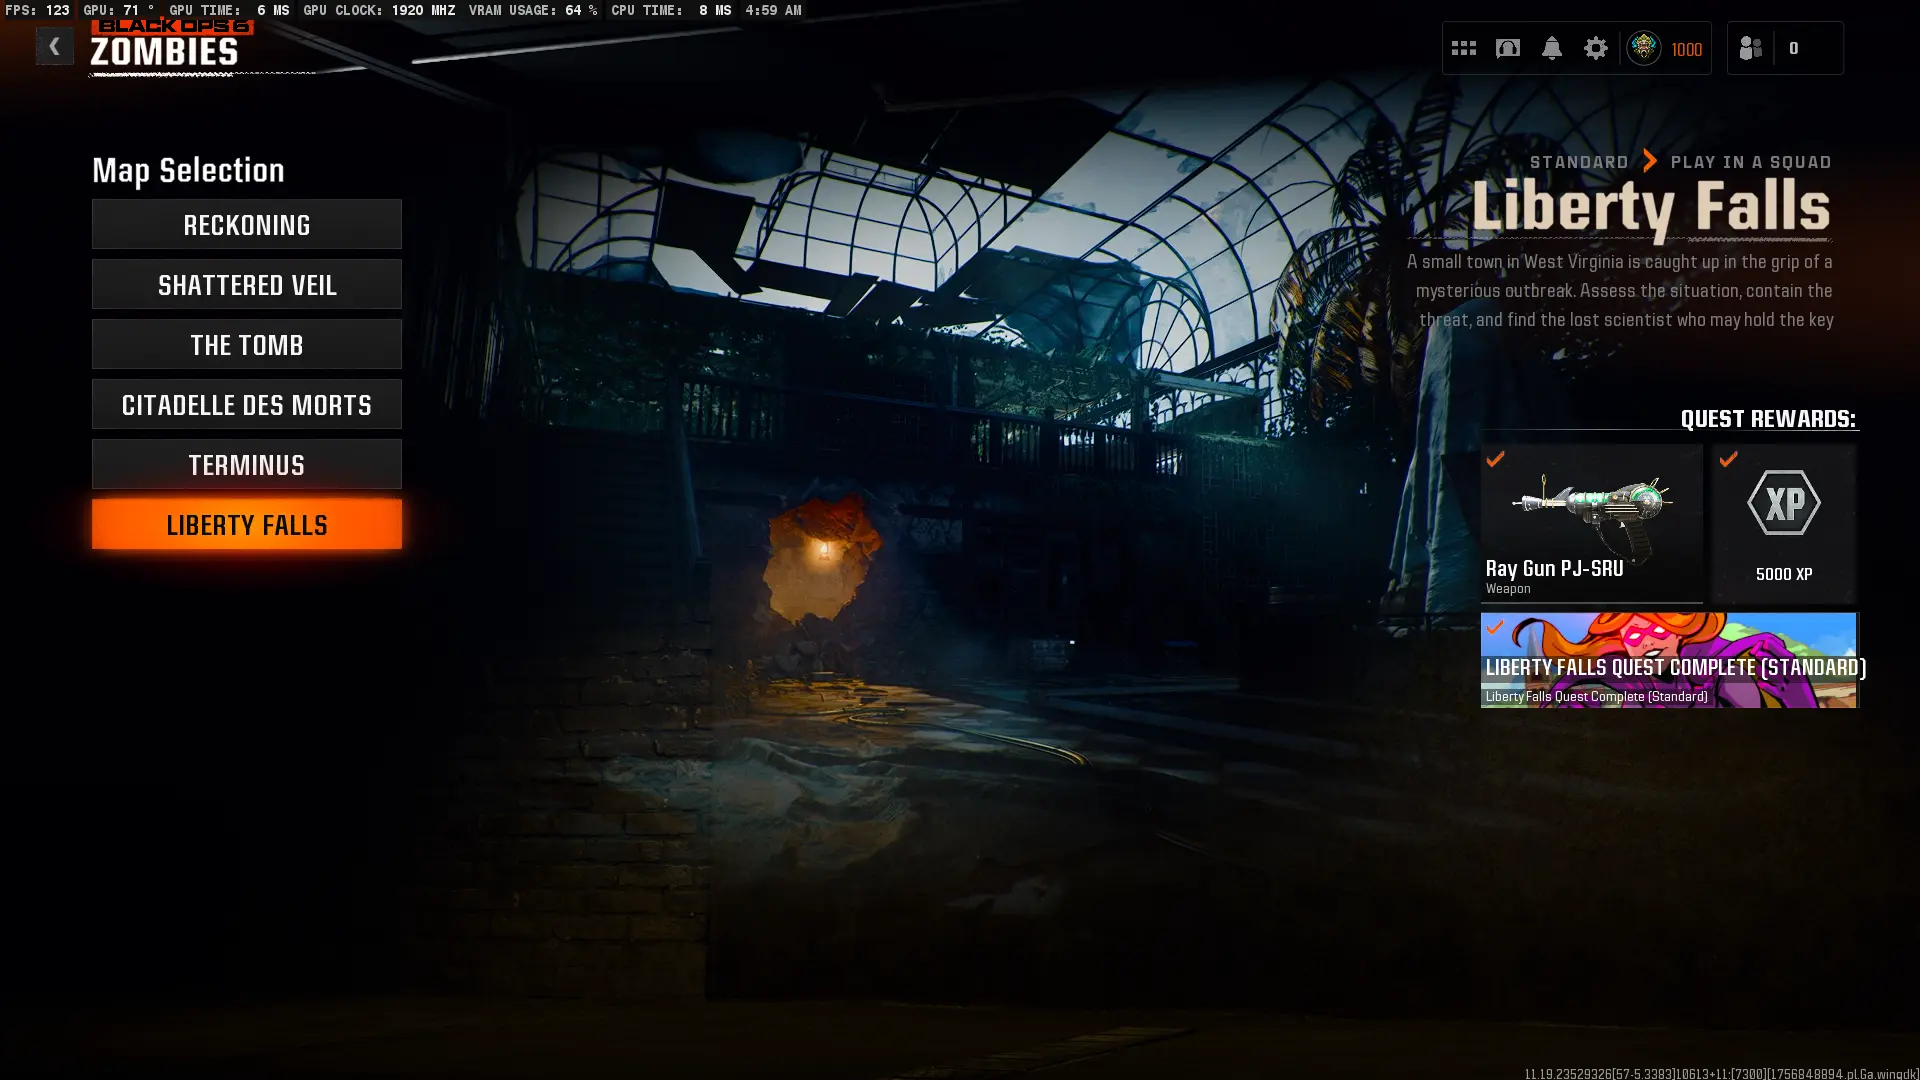Click checkmark on Ray Gun reward
This screenshot has height=1080, width=1920.
pyautogui.click(x=1495, y=459)
